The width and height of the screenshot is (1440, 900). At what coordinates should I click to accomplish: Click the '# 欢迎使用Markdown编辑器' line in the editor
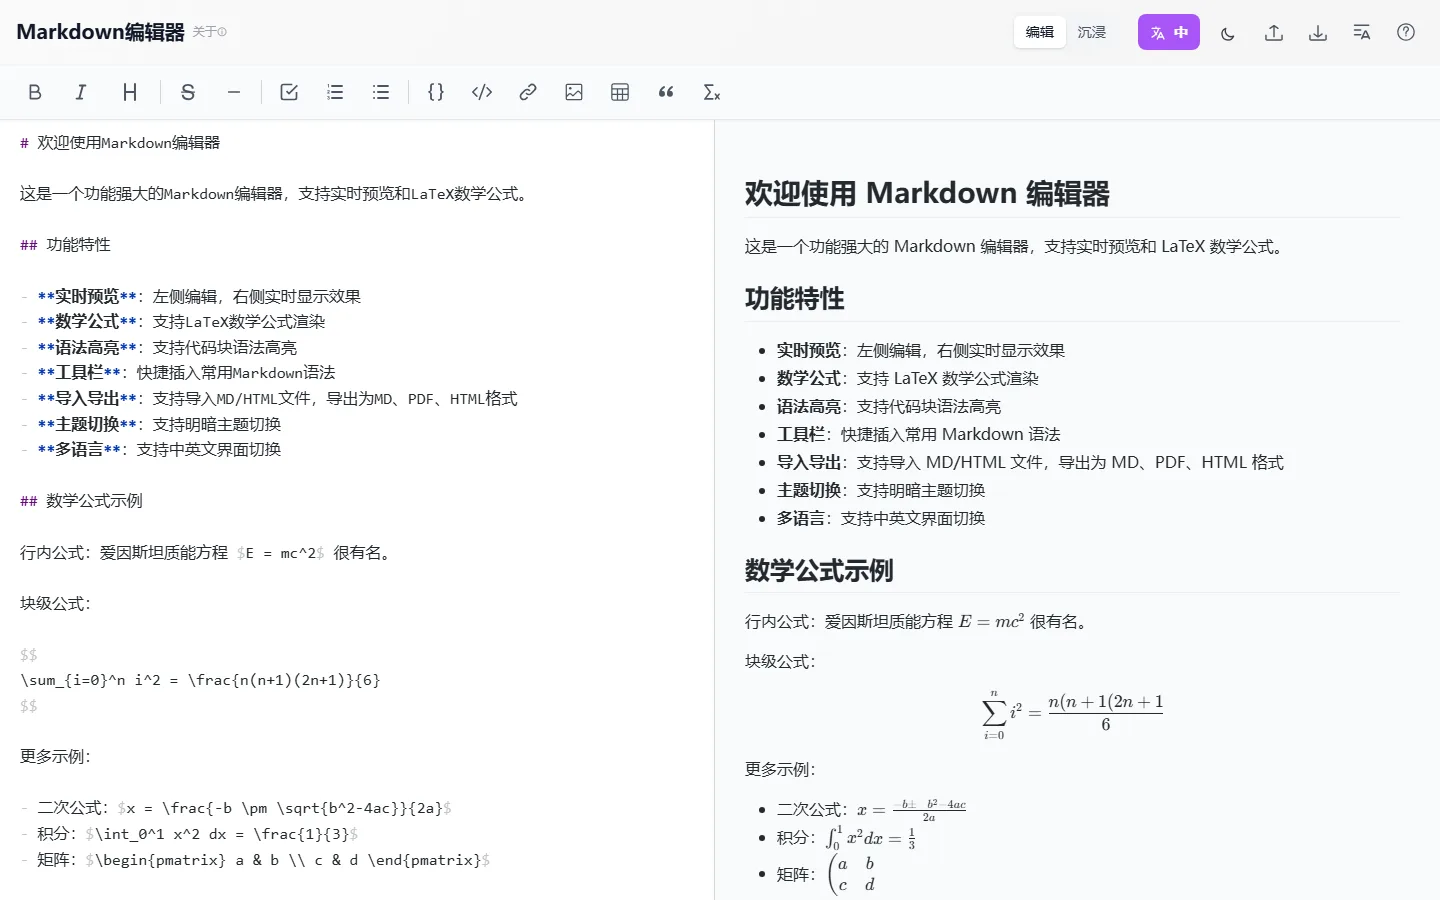(x=120, y=143)
